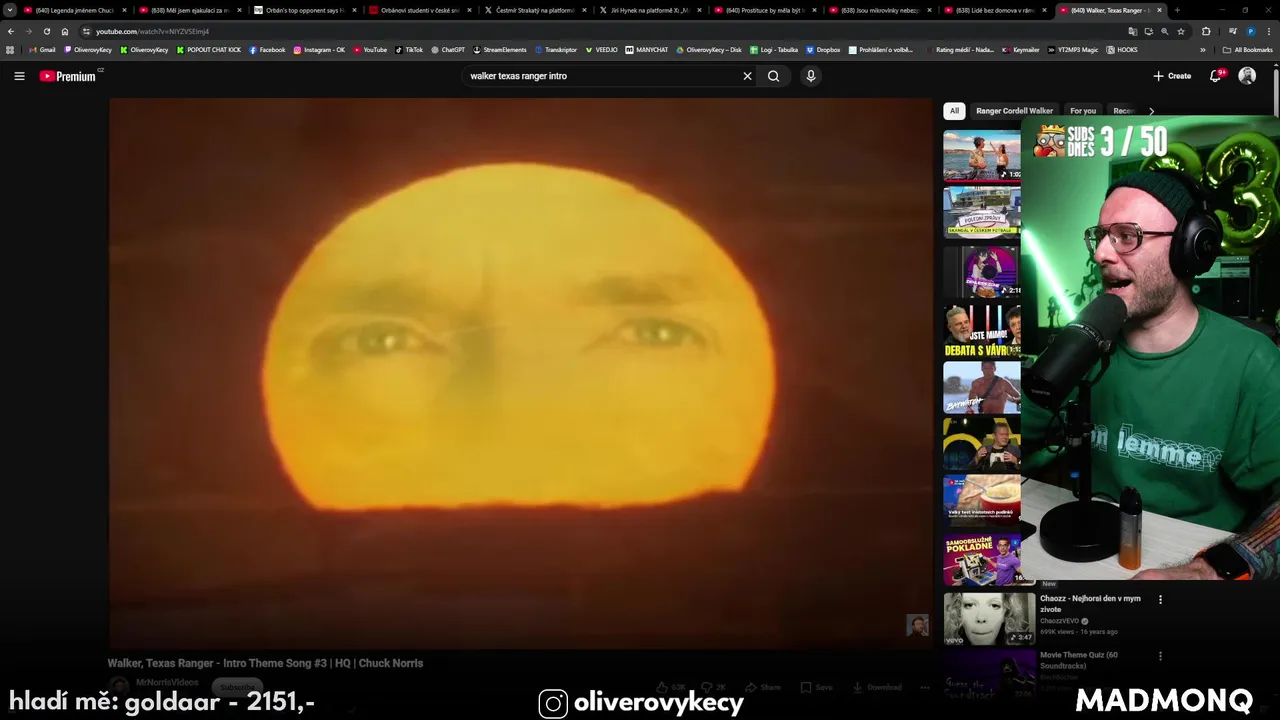Open Chaozz - Nejhorsi den v mym zivote title
This screenshot has height=720, width=1280.
click(x=1090, y=603)
